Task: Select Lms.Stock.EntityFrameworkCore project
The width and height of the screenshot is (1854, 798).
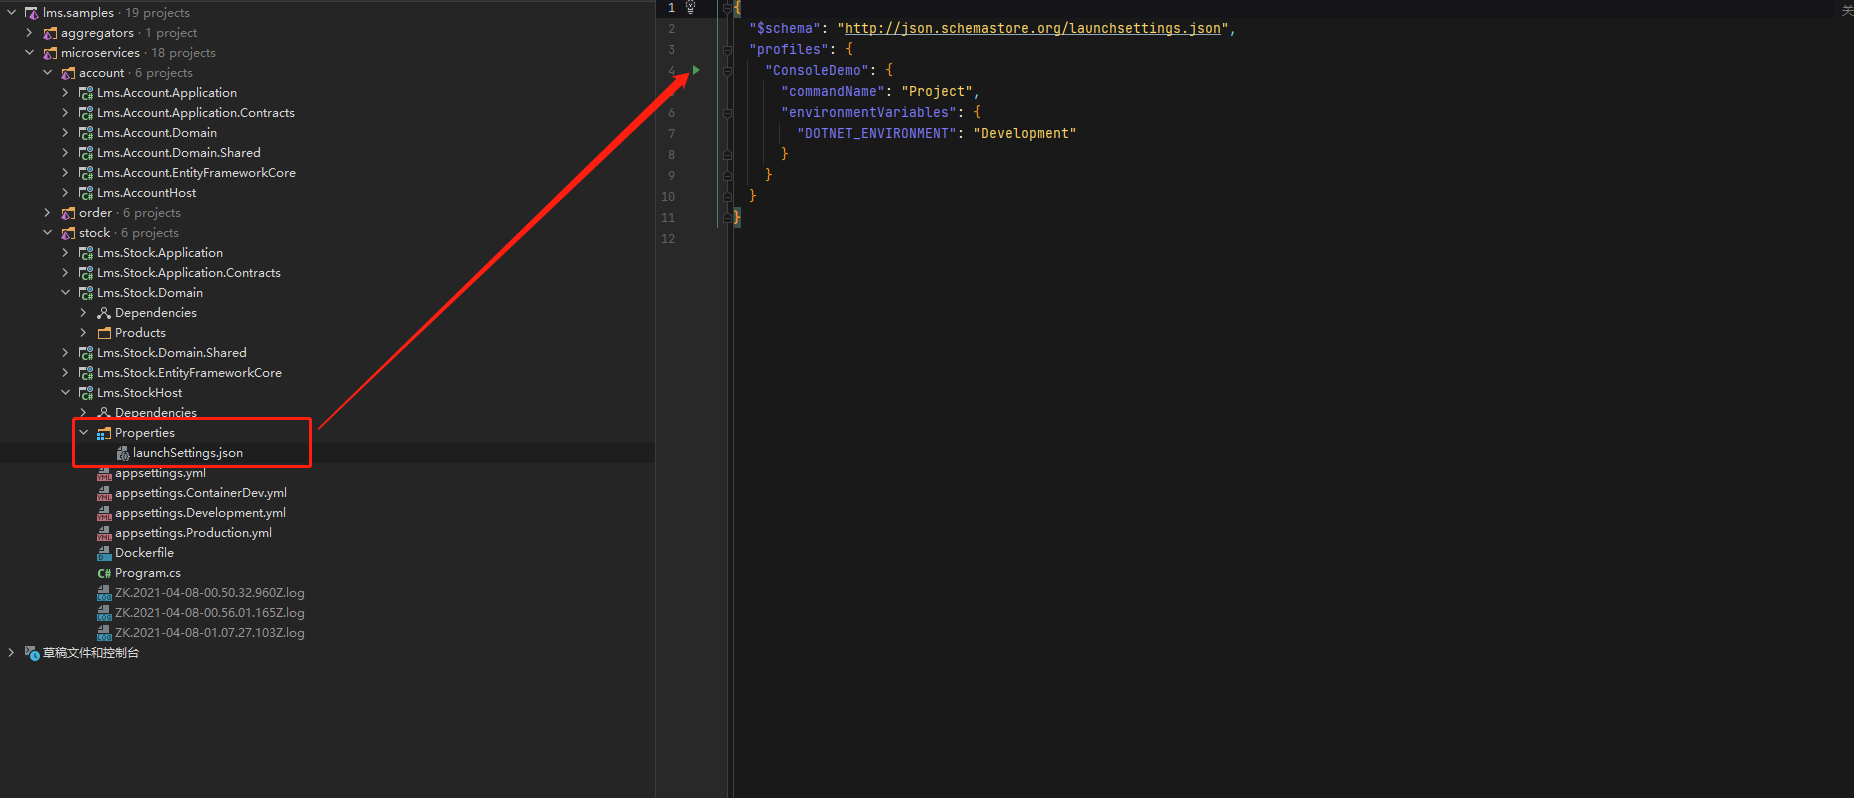Action: pyautogui.click(x=189, y=373)
